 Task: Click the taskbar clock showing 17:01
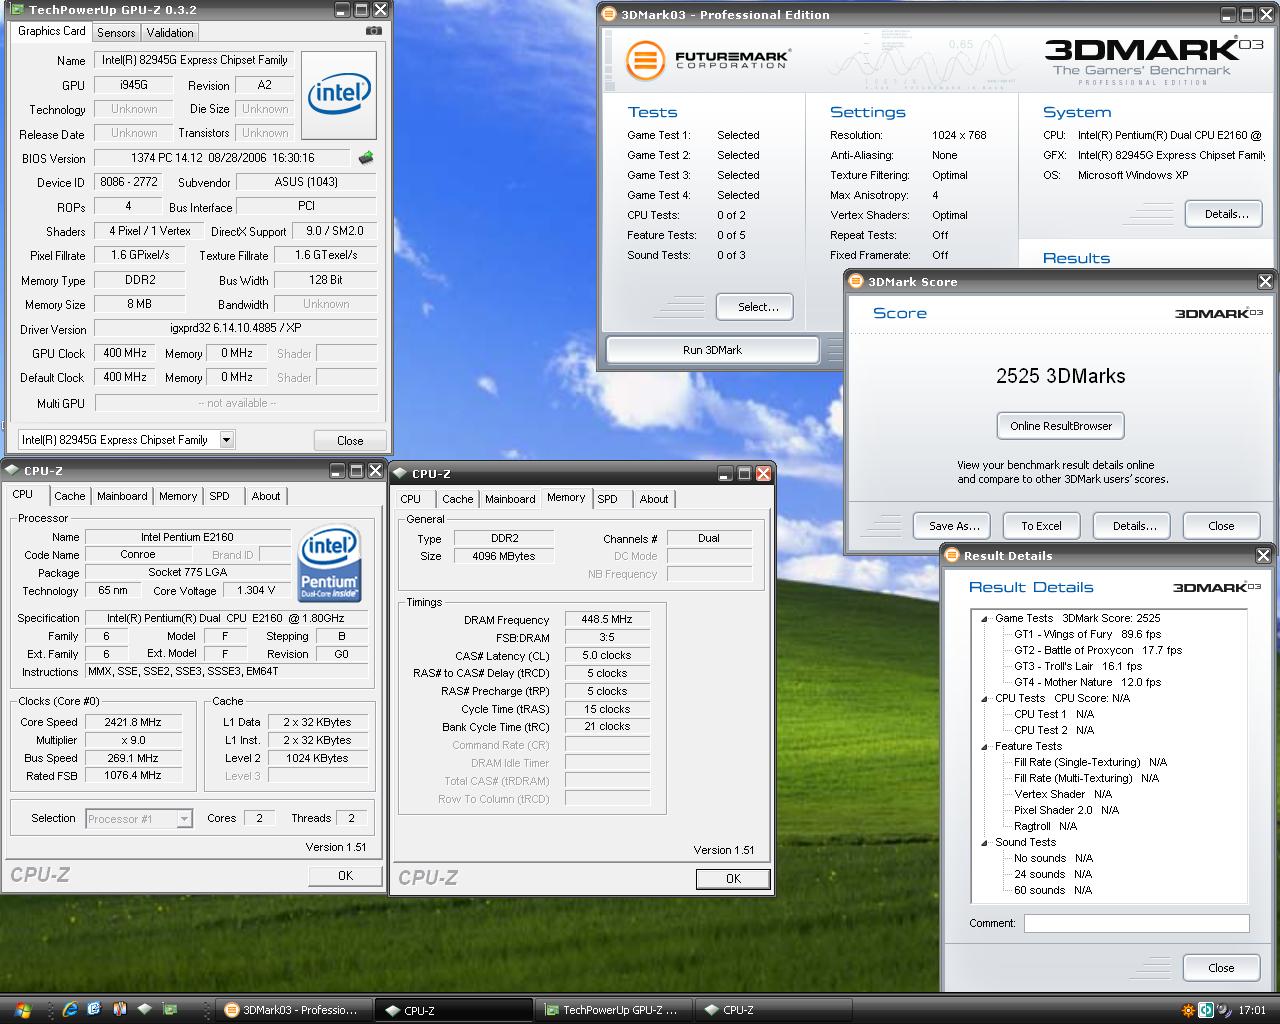click(x=1252, y=1010)
